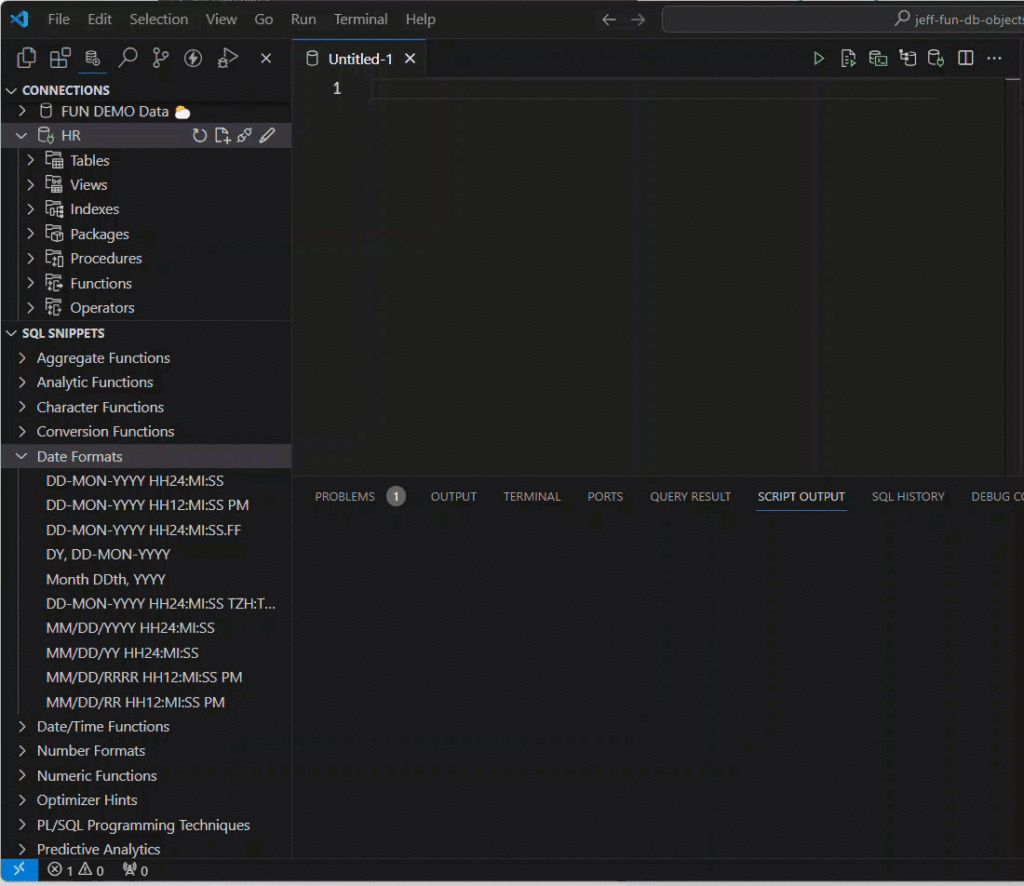
Task: Run the current SQL statement with the play icon
Action: tap(818, 58)
